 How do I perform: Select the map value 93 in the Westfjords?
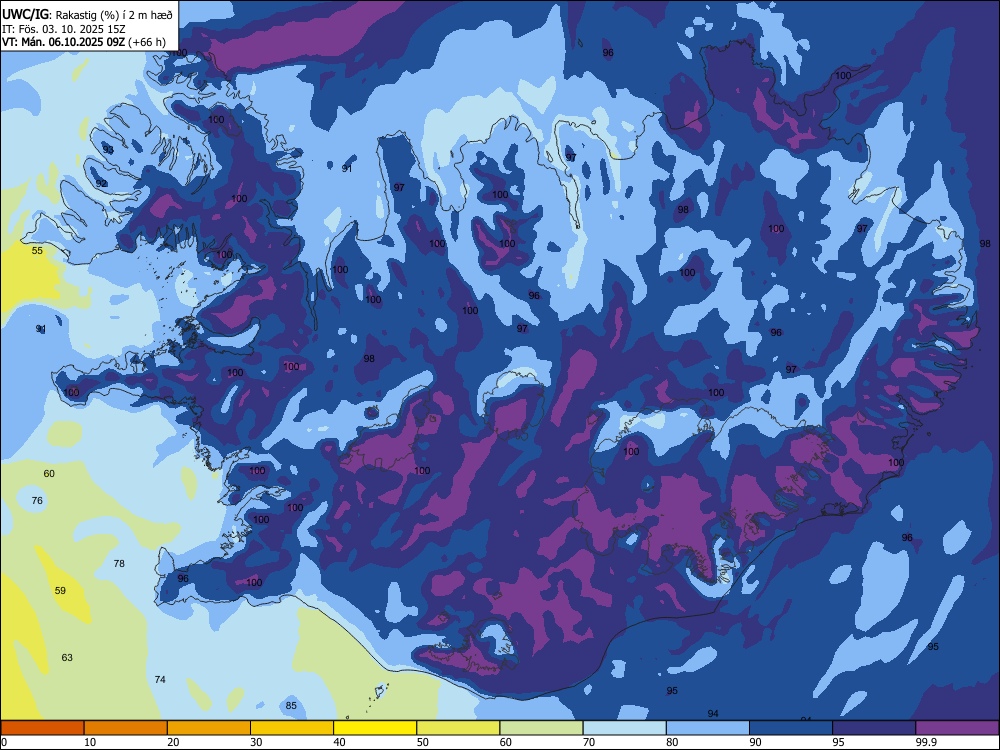(x=108, y=150)
